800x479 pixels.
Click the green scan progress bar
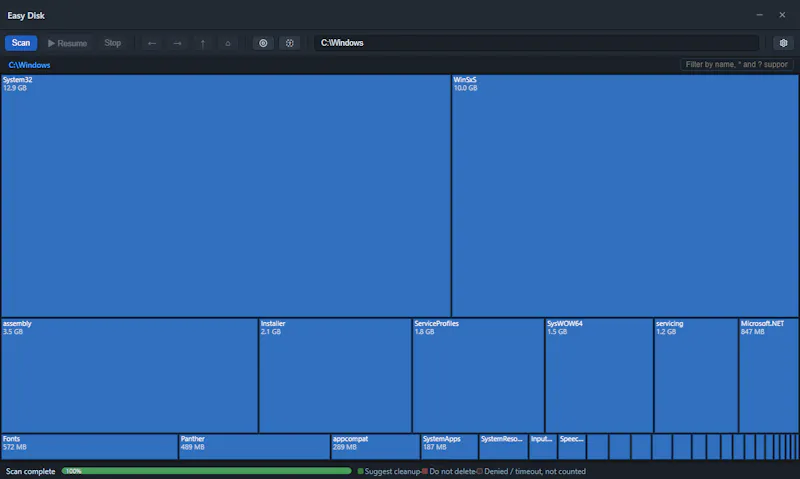coord(207,471)
